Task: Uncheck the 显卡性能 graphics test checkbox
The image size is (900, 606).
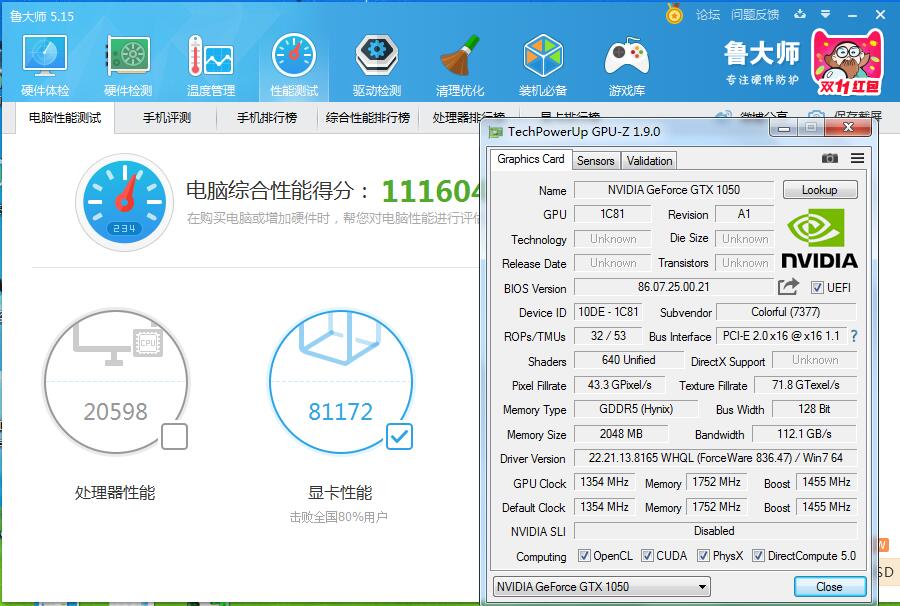Action: (x=399, y=436)
